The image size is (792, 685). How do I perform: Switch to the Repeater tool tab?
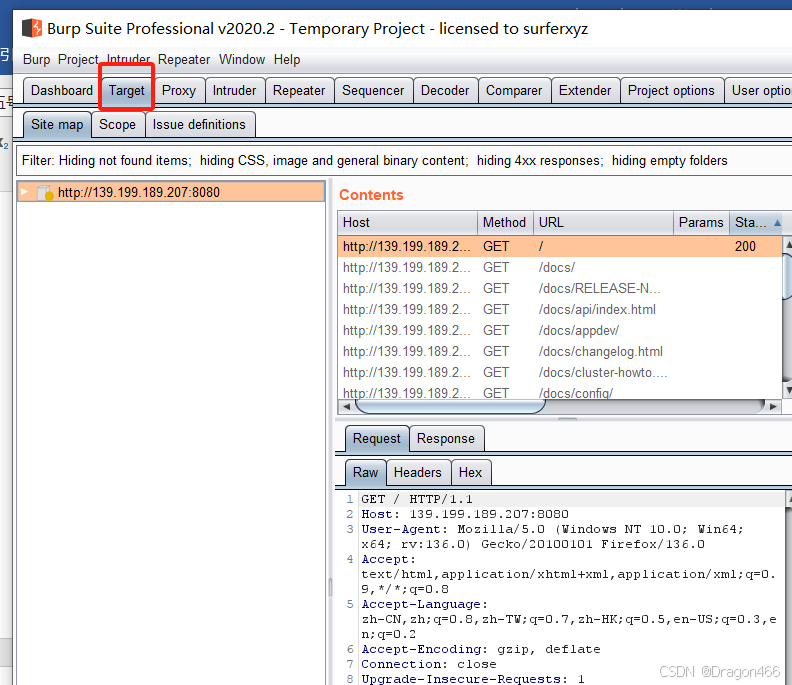pos(299,90)
